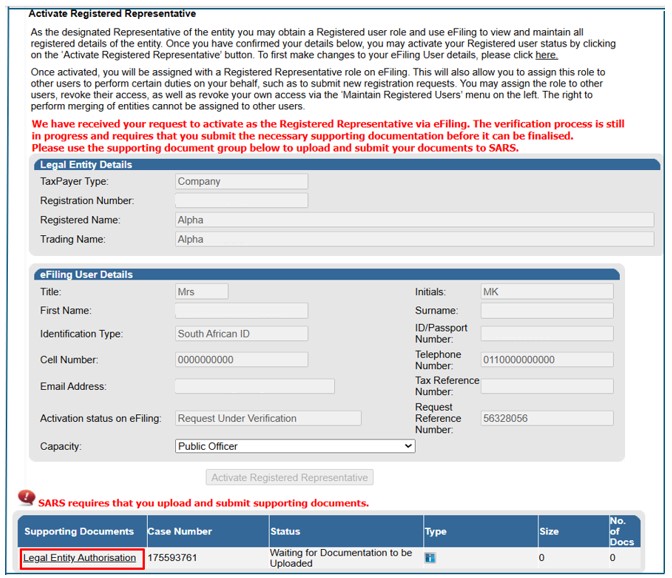Click the Request Reference Number field 56328056
The width and height of the screenshot is (672, 578).
point(547,418)
